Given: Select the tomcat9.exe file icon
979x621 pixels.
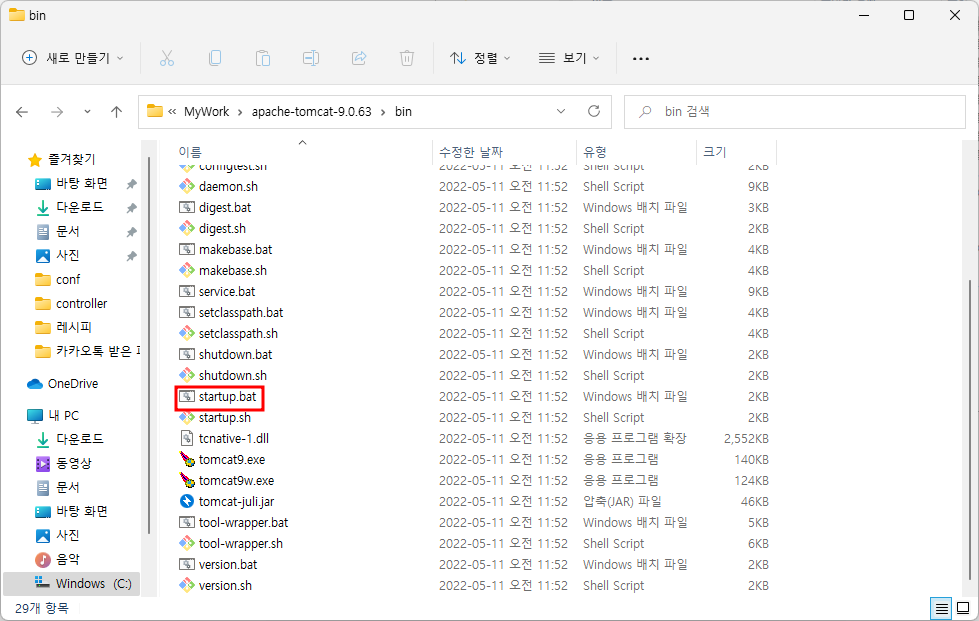Looking at the screenshot, I should tap(187, 460).
